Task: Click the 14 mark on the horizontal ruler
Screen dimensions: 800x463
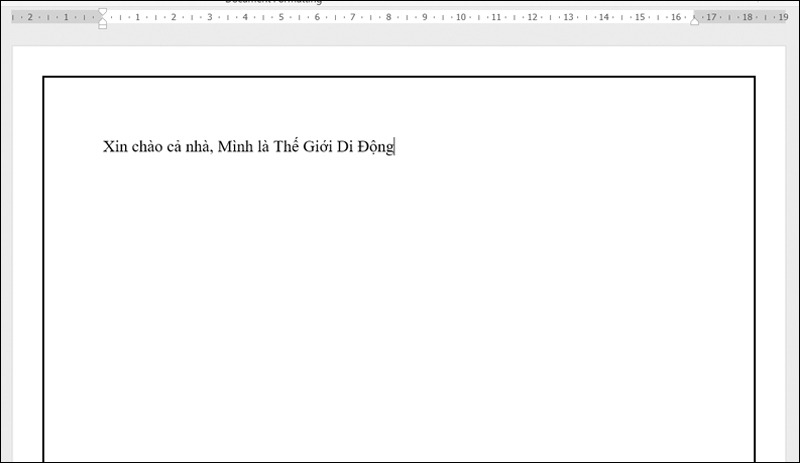Action: 604,17
